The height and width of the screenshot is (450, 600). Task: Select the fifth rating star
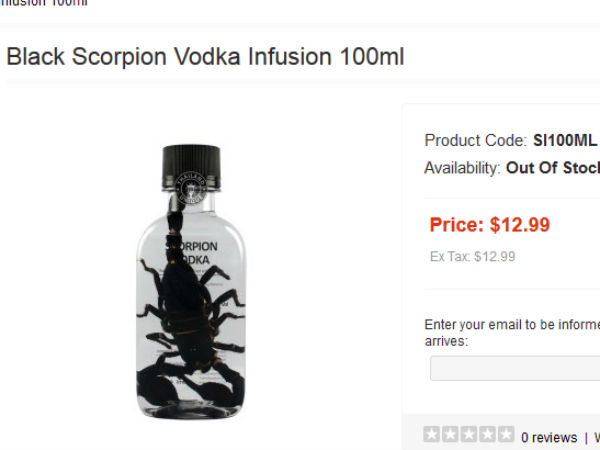coord(506,436)
